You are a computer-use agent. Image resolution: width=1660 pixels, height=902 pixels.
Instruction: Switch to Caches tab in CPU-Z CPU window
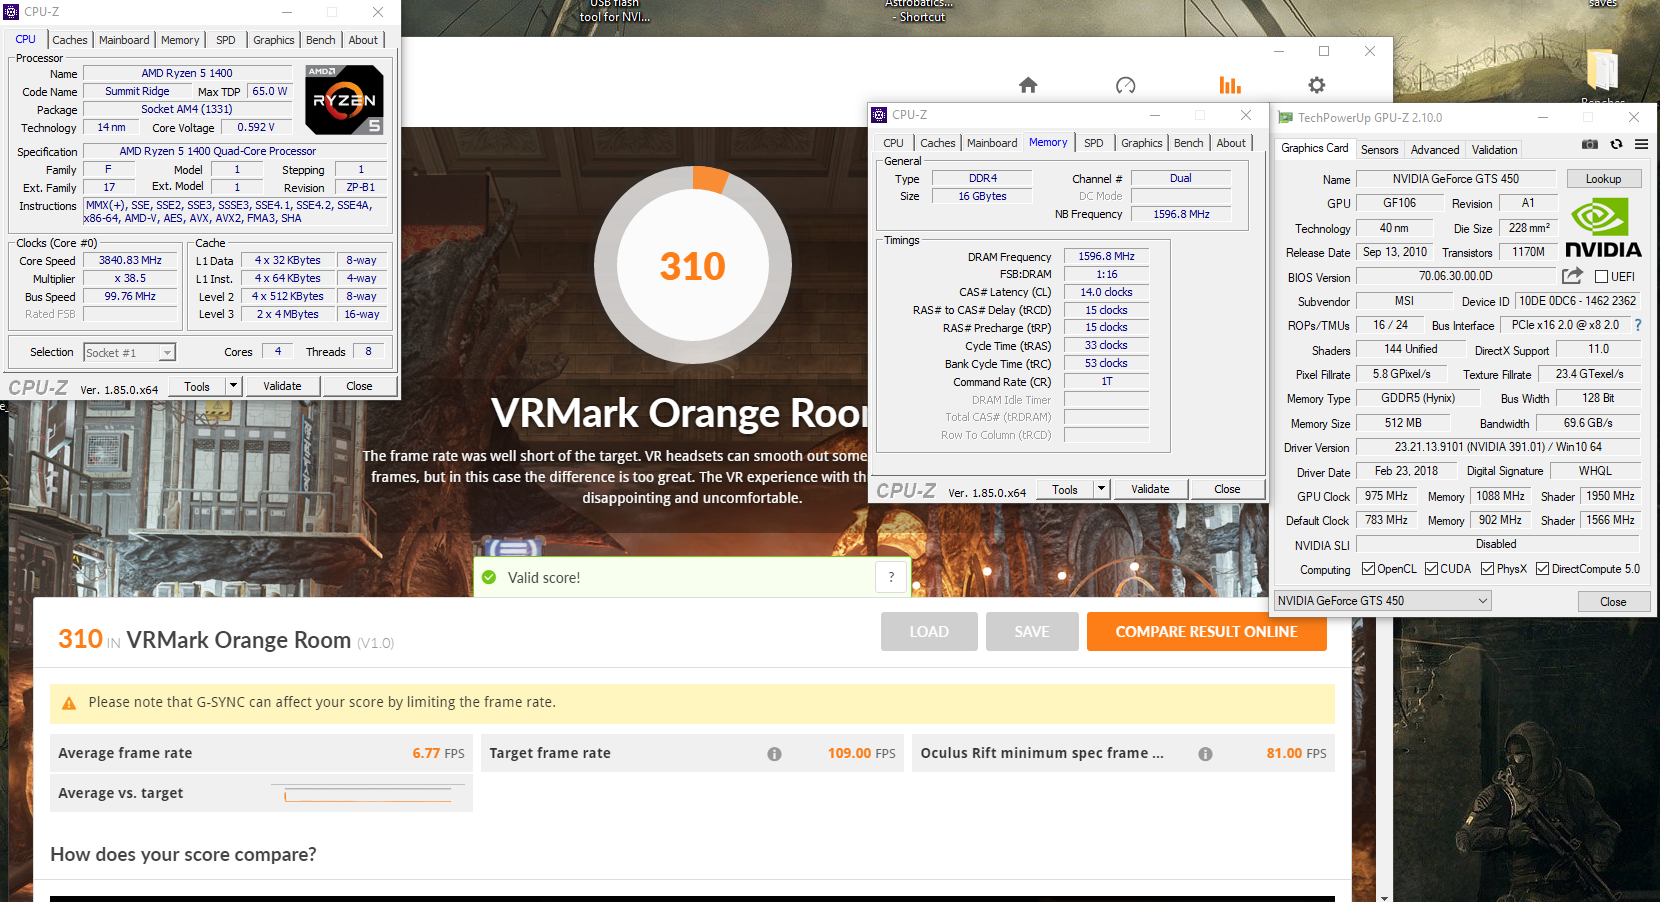coord(70,40)
